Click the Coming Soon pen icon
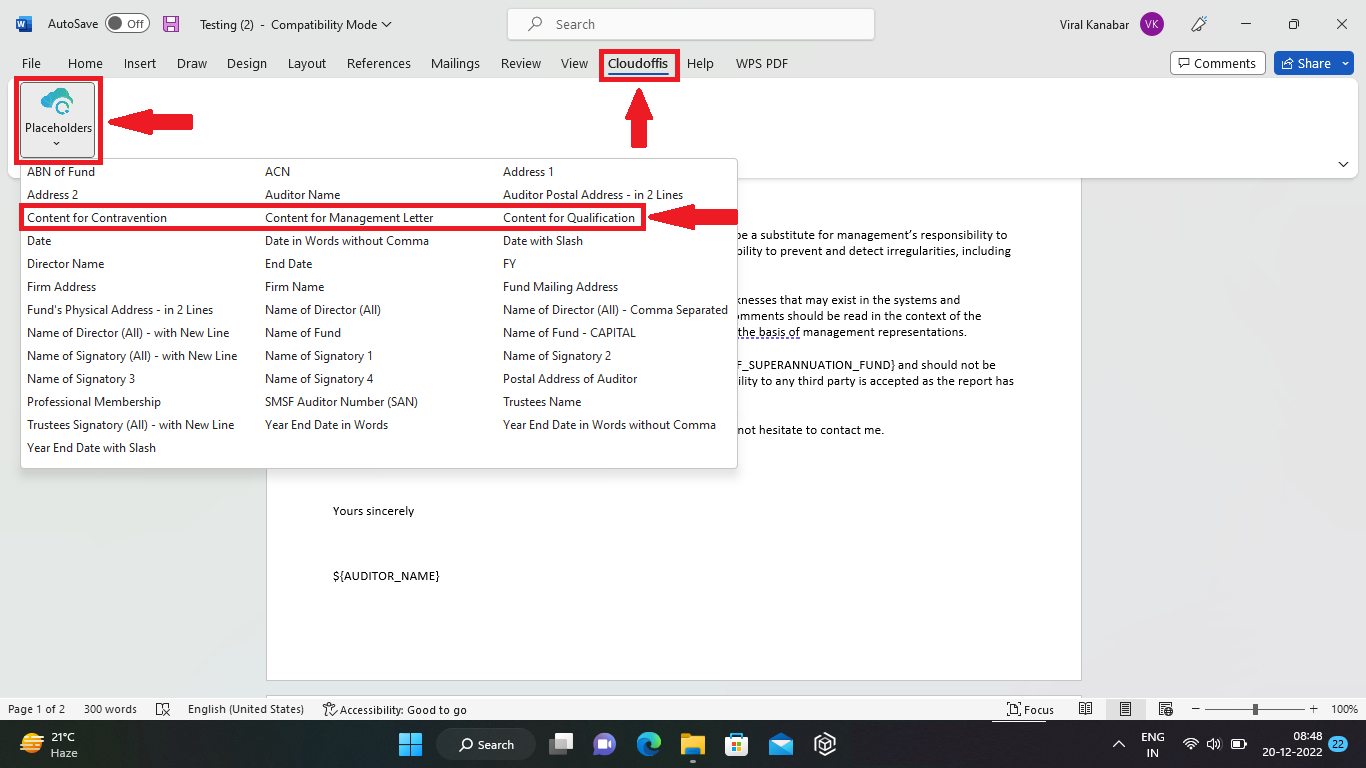This screenshot has width=1366, height=768. 1198,24
